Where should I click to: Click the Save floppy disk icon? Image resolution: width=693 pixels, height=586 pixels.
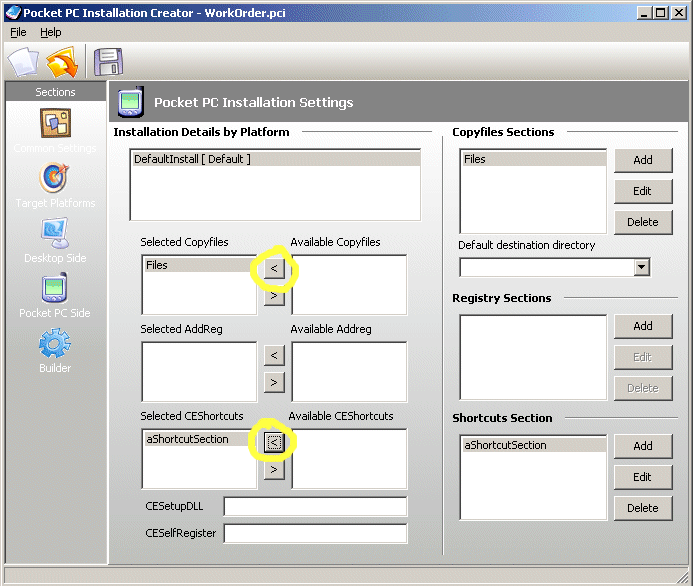(109, 62)
